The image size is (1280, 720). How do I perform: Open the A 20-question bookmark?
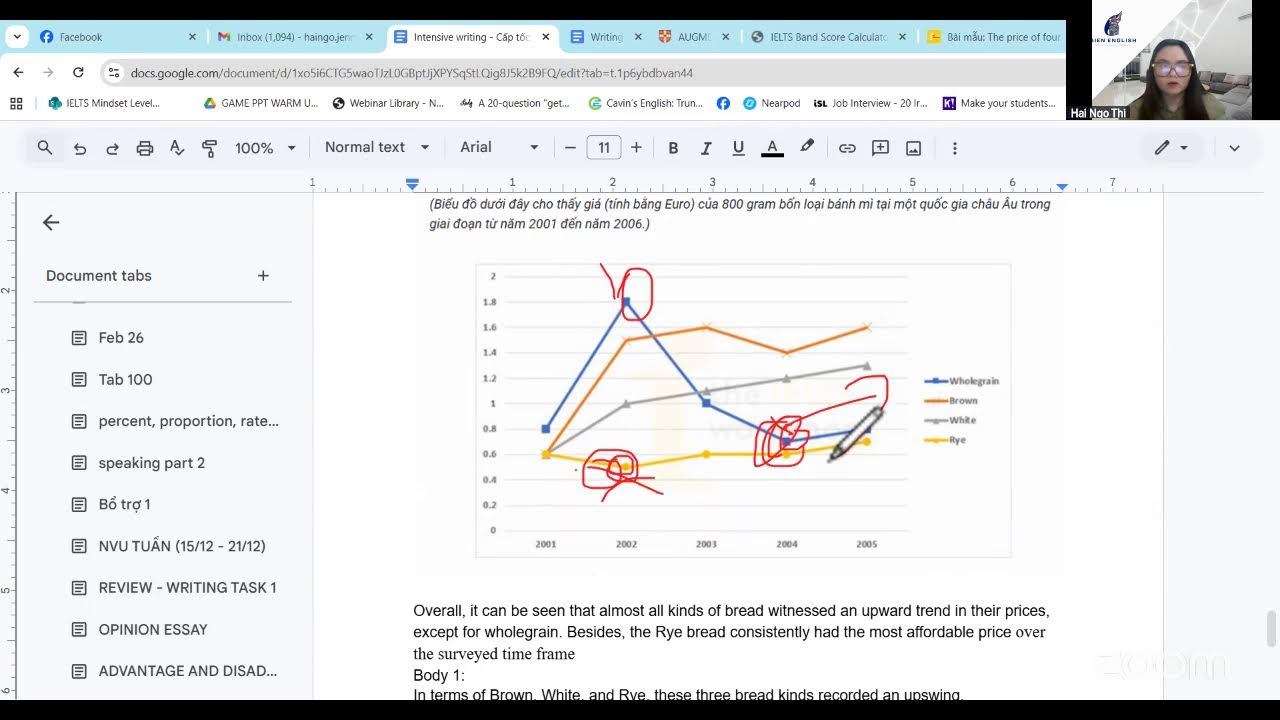pyautogui.click(x=514, y=103)
